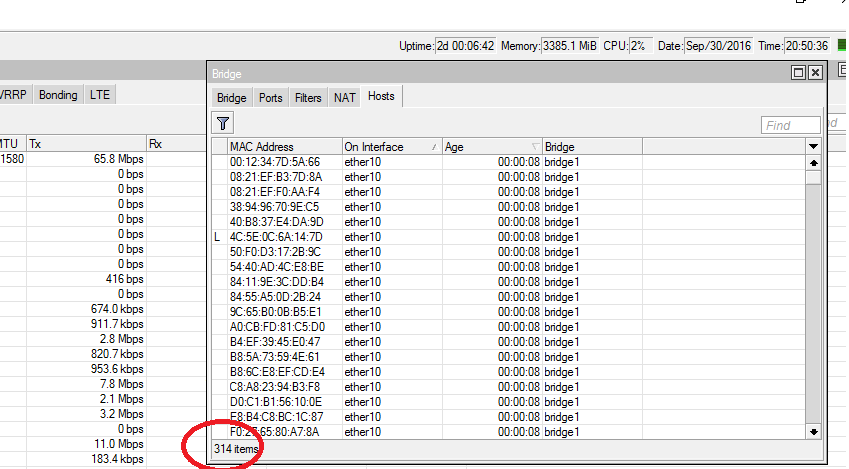
Task: Click the 183.4 kbps Tx value
Action: [x=117, y=459]
